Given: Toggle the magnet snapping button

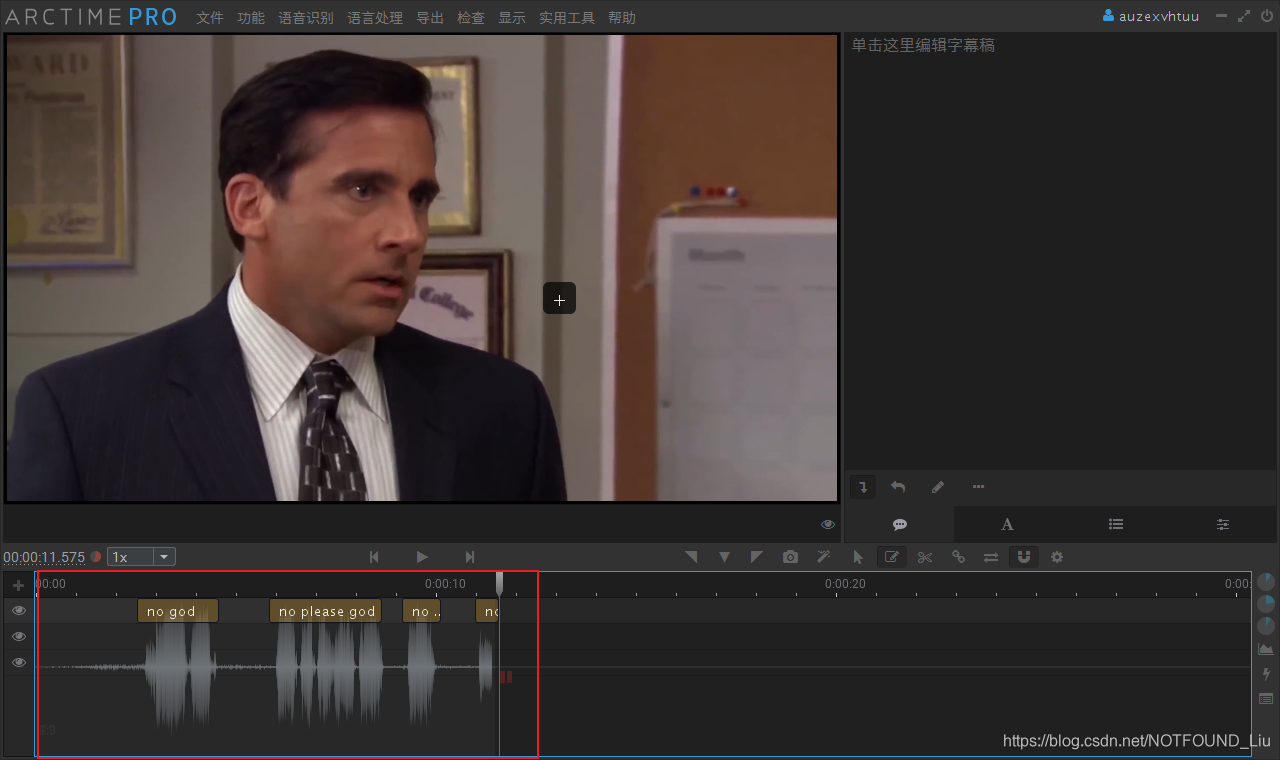Looking at the screenshot, I should click(x=1024, y=557).
